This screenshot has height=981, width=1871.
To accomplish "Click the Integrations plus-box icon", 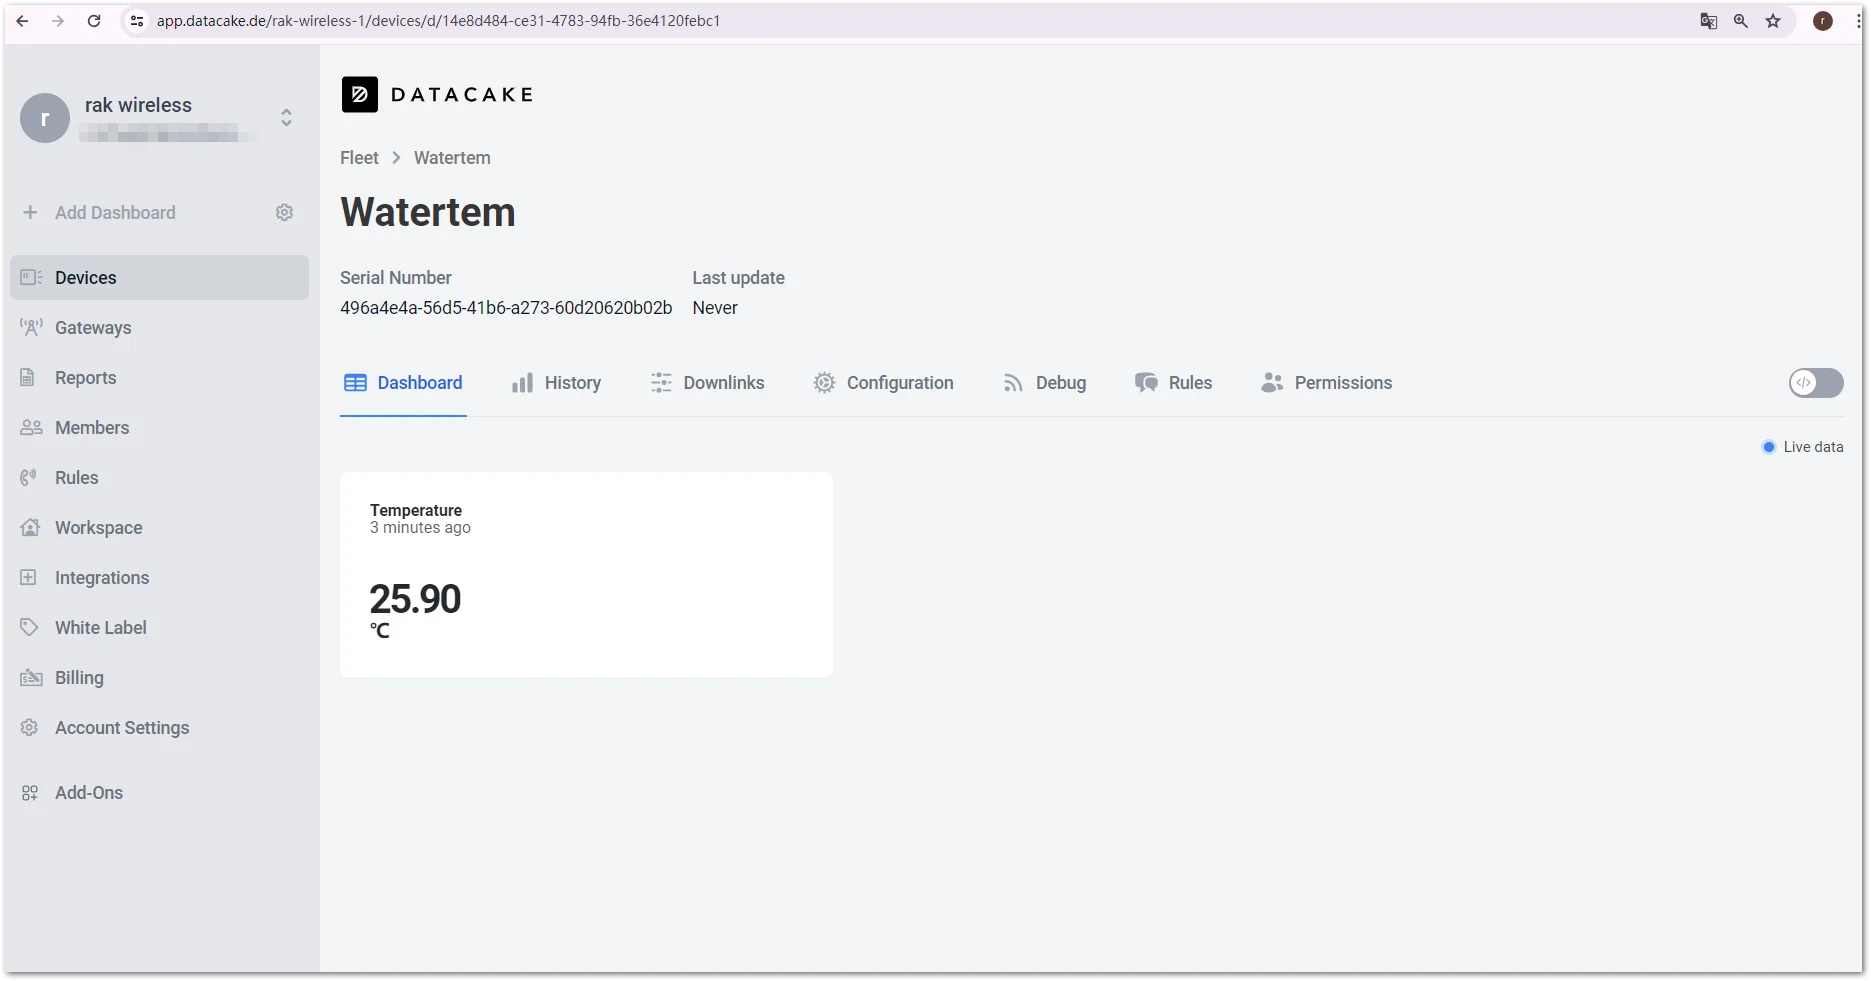I will pos(29,577).
